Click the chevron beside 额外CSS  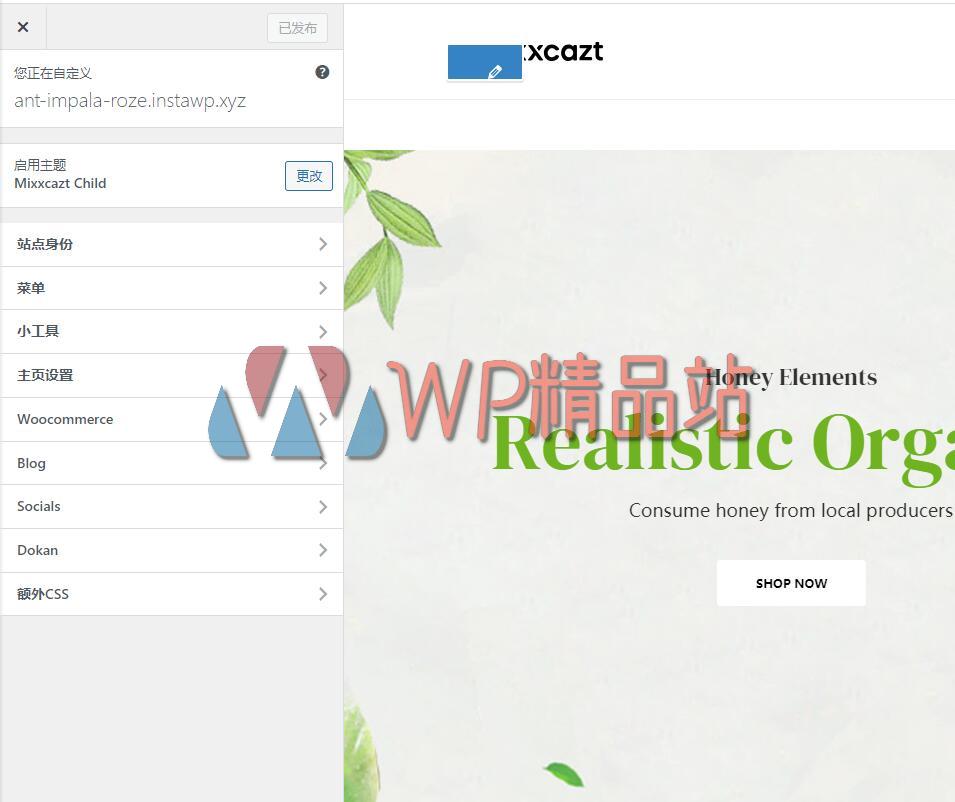click(x=322, y=593)
